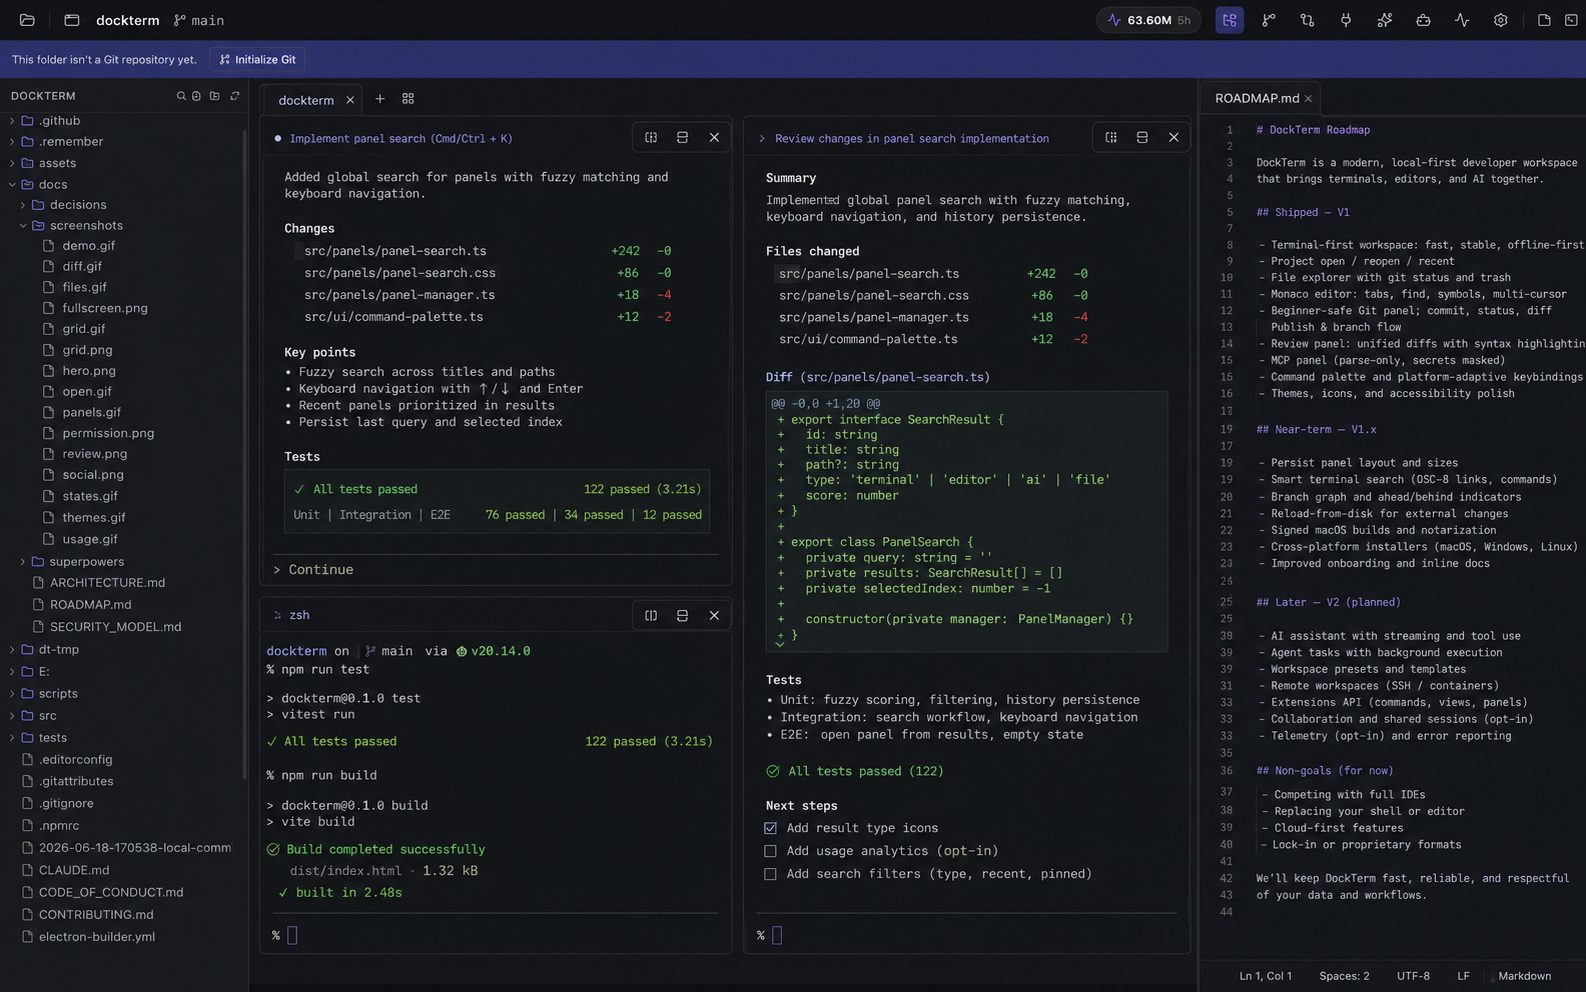Click the Ln 1, Col 1 status item

1265,976
